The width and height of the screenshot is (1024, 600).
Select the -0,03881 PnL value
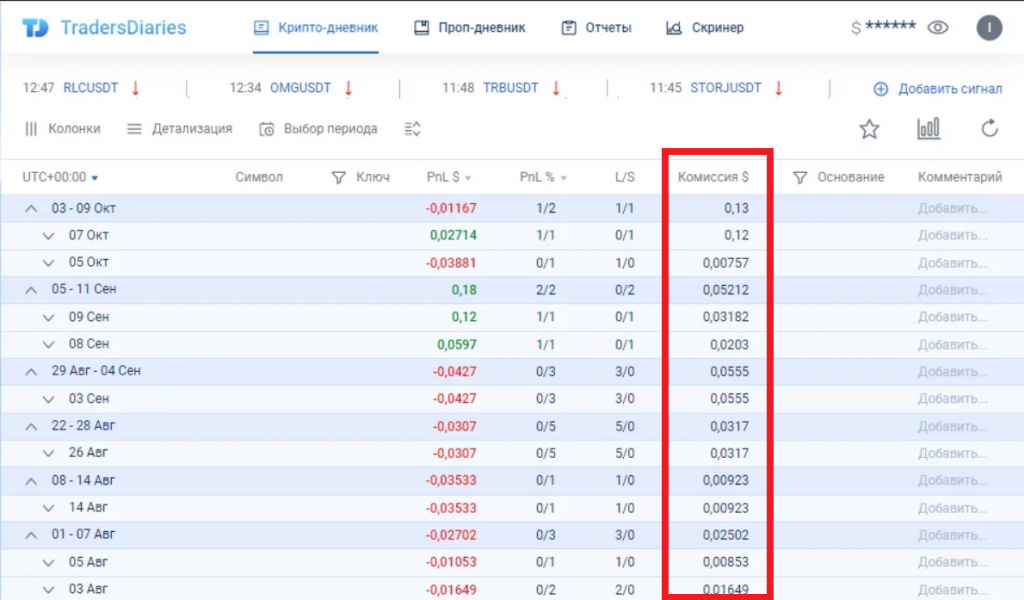[x=451, y=262]
